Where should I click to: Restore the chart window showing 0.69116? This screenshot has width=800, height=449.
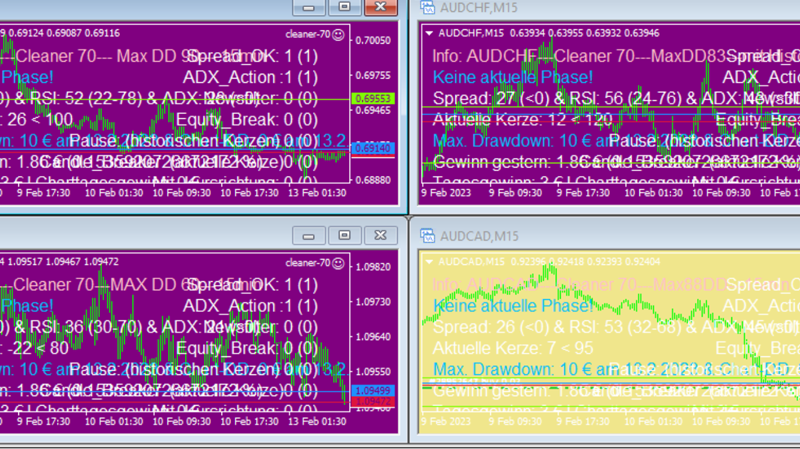coord(344,7)
